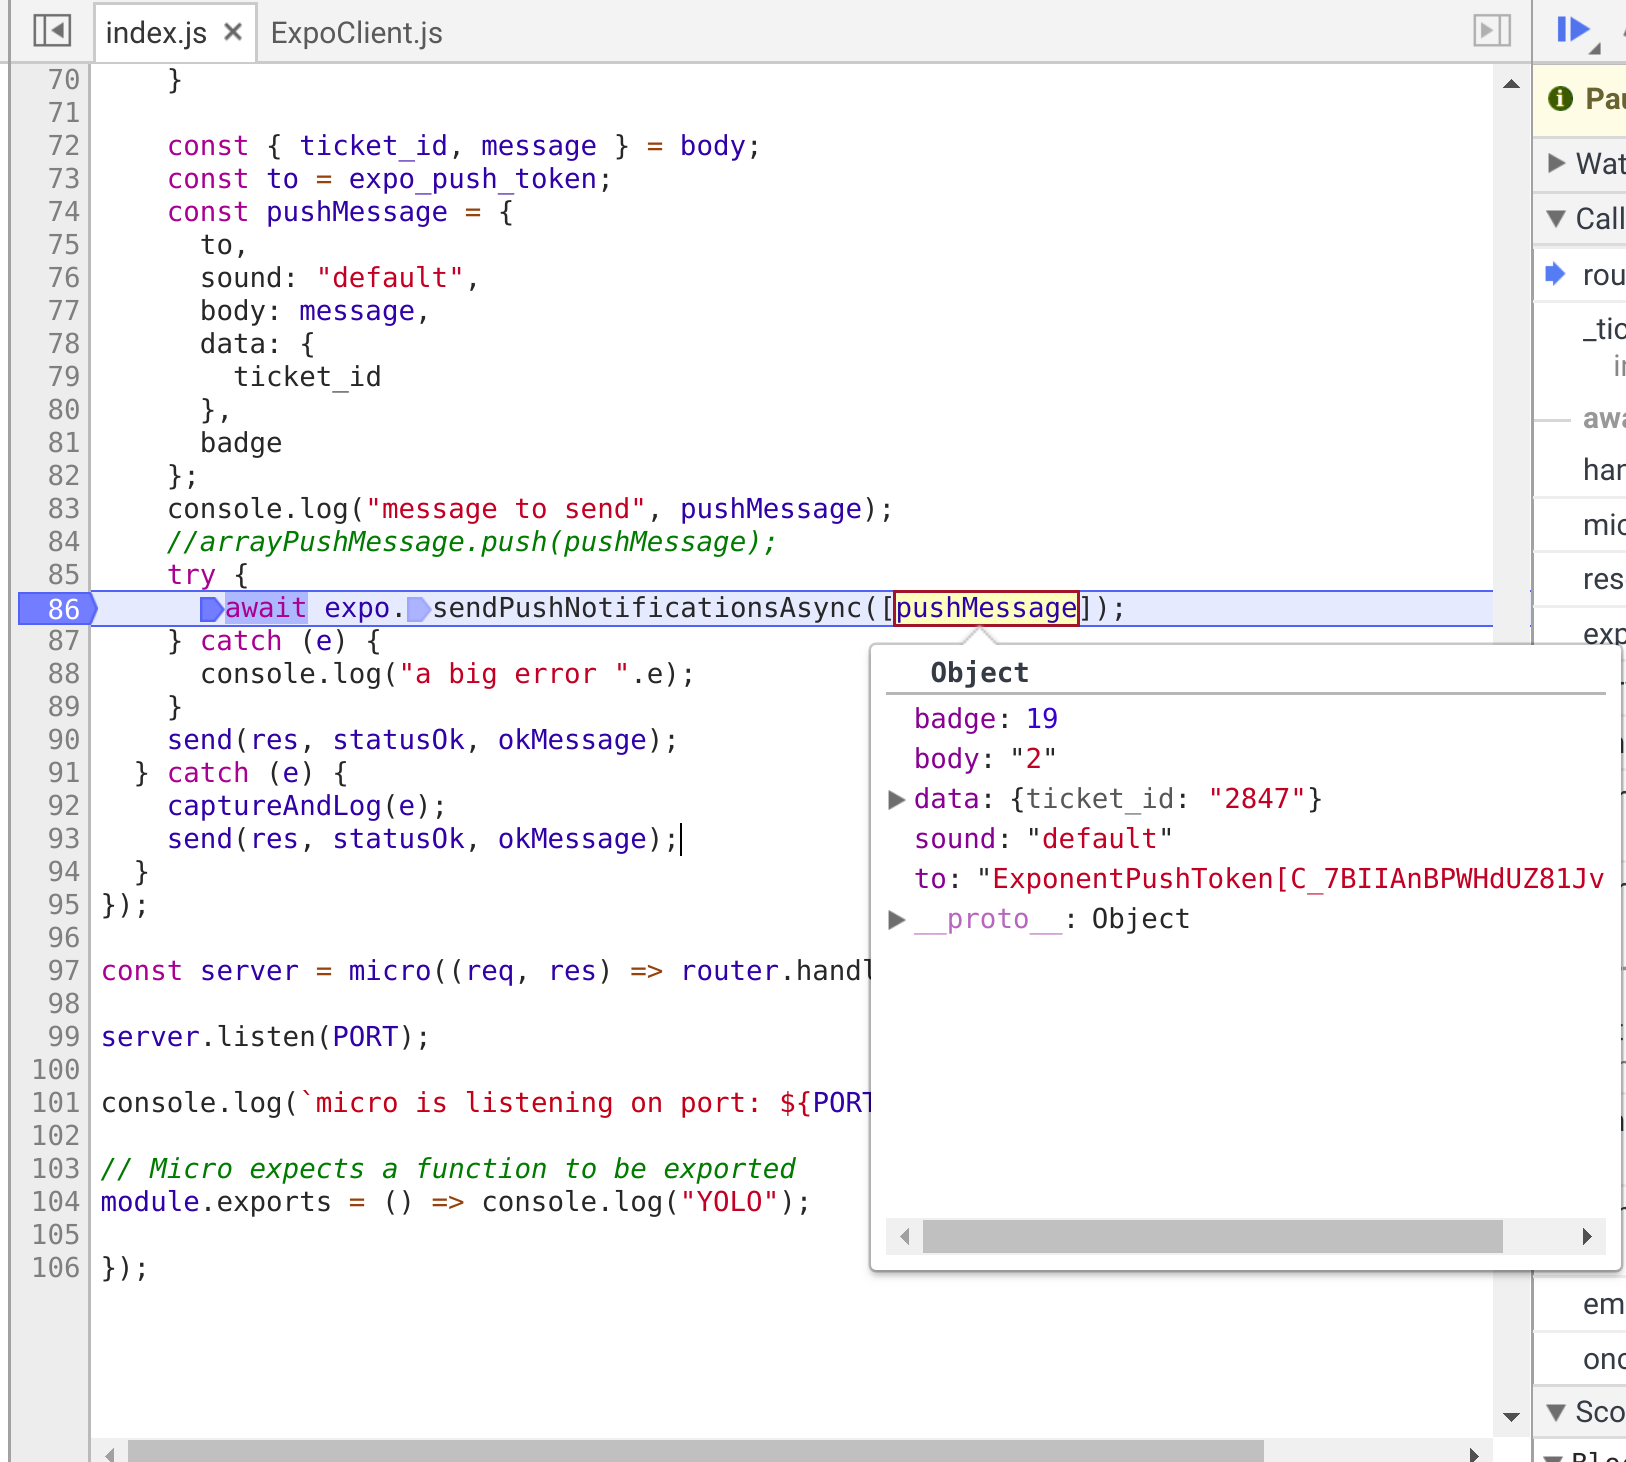The height and width of the screenshot is (1462, 1626).
Task: Click line number 97 in gutter
Action: pos(63,971)
